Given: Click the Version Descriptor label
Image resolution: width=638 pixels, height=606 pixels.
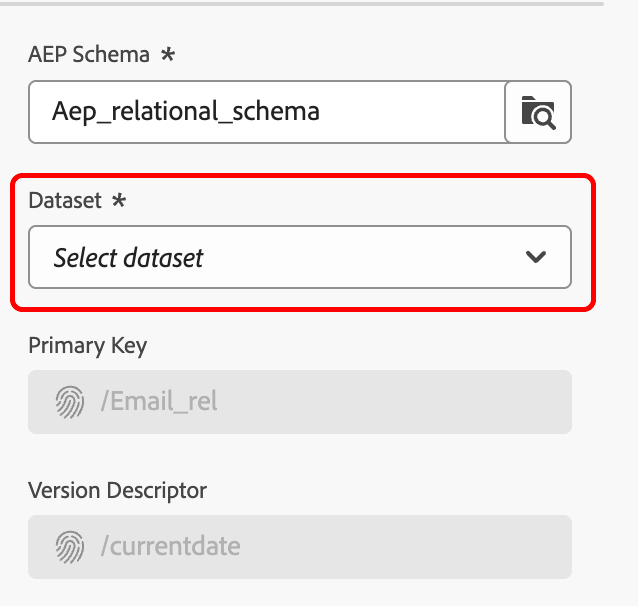Looking at the screenshot, I should click(x=117, y=491).
